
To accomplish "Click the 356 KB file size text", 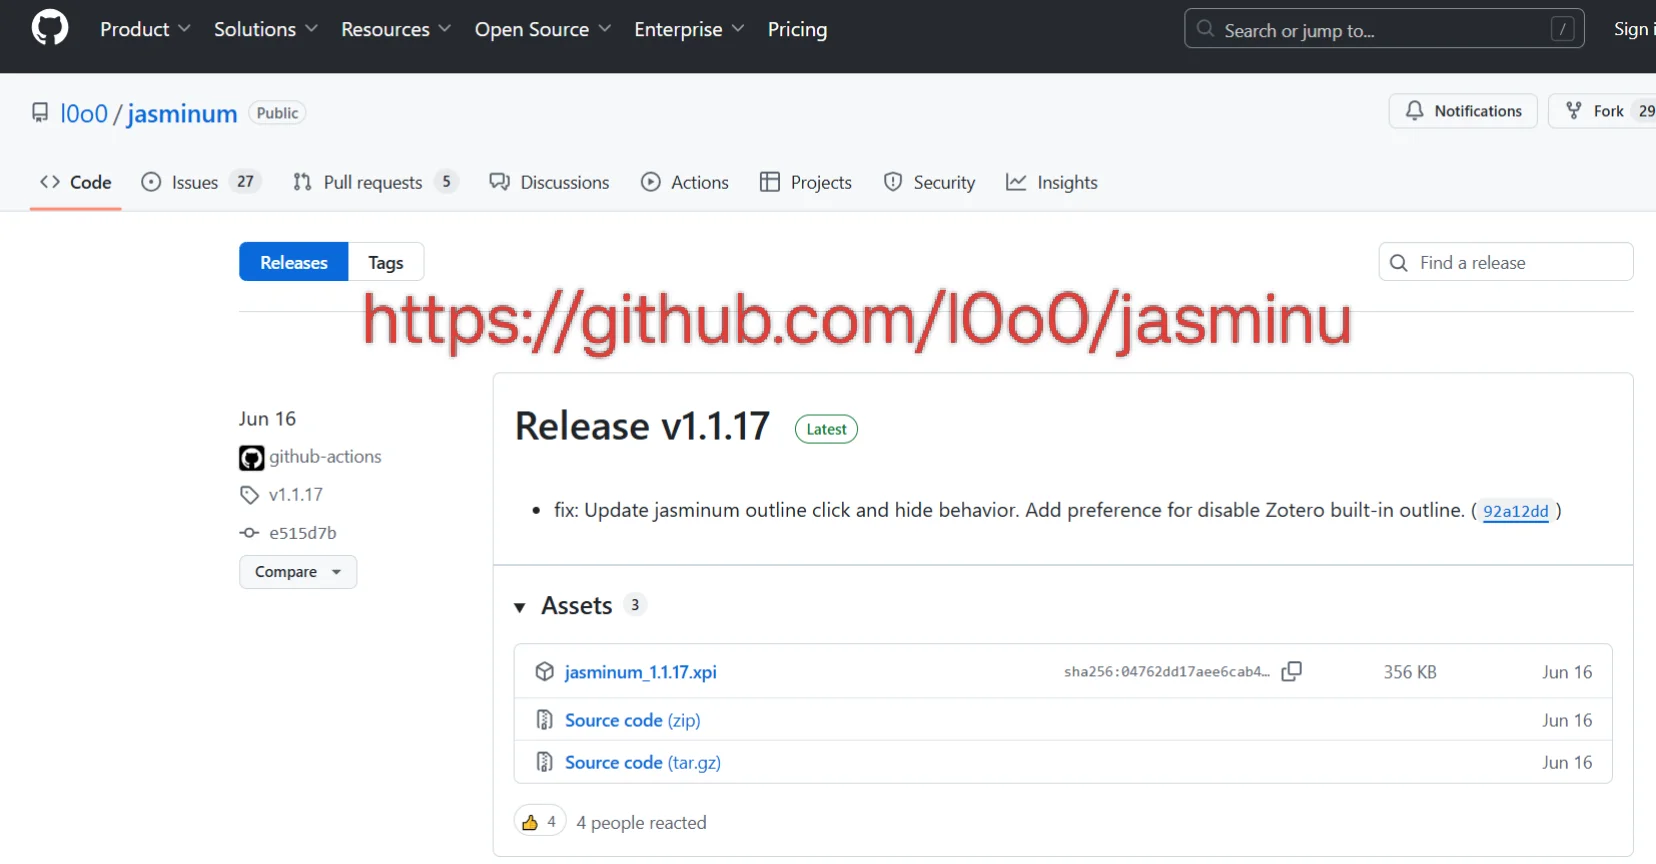I will click(1410, 672).
